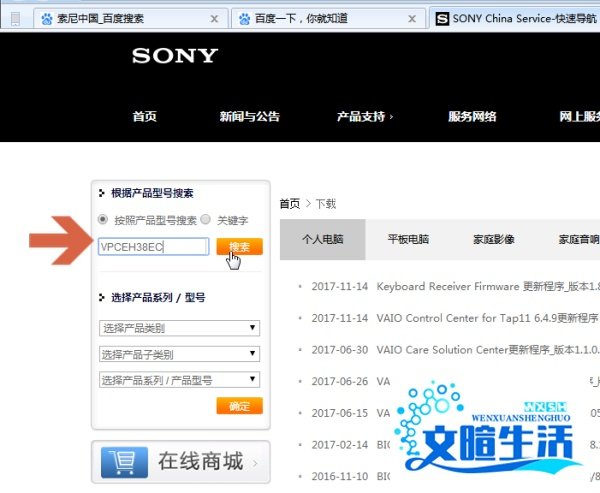Open VAIO Control Center for Tap11 link
The width and height of the screenshot is (600, 493).
tap(488, 318)
